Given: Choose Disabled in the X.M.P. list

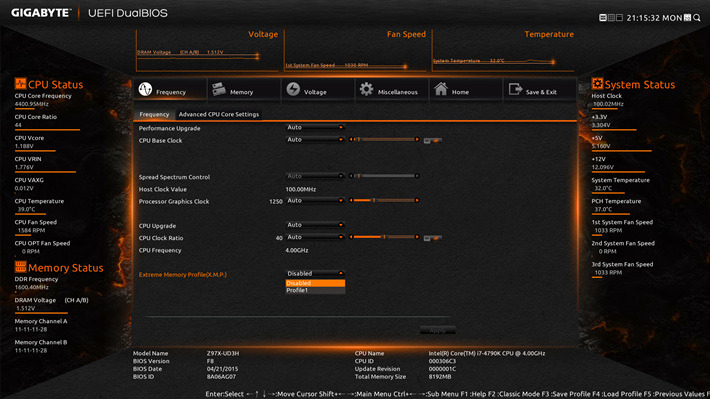Looking at the screenshot, I should pyautogui.click(x=315, y=283).
